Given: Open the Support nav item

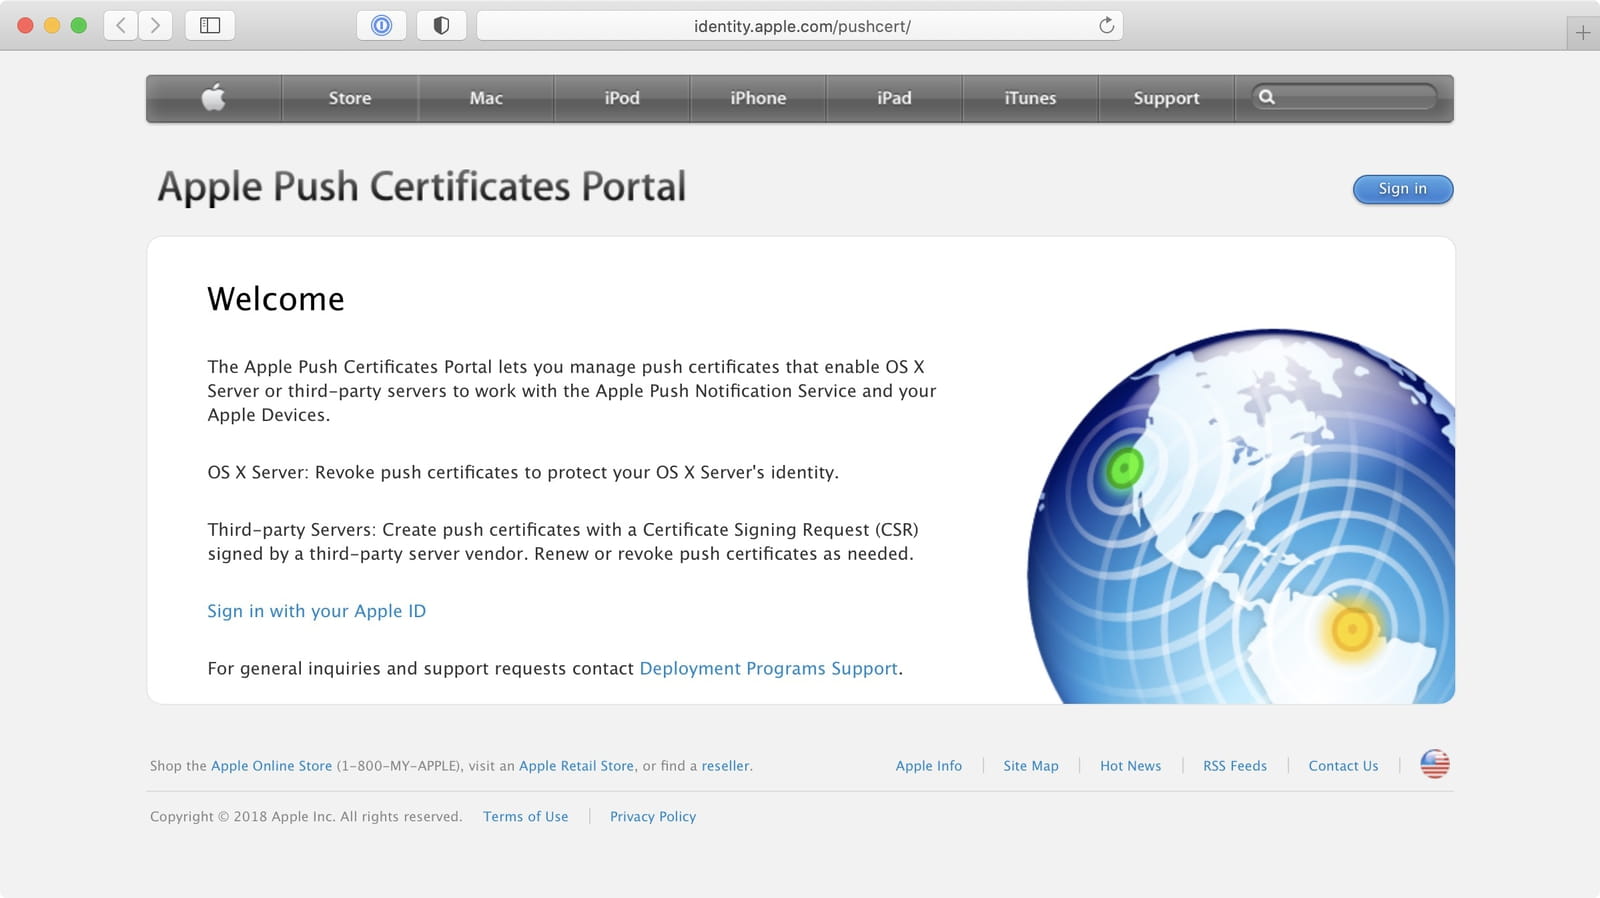Looking at the screenshot, I should [1166, 98].
